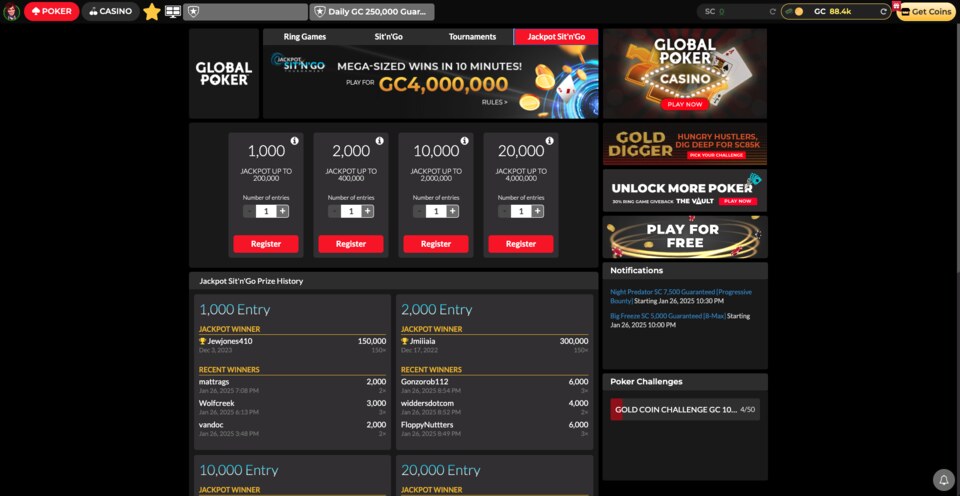Increase entries for the 1,000 jackpot
The height and width of the screenshot is (496, 960).
point(282,211)
